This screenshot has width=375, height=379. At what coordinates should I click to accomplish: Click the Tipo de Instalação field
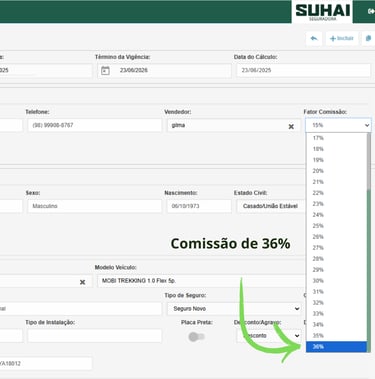(95, 336)
